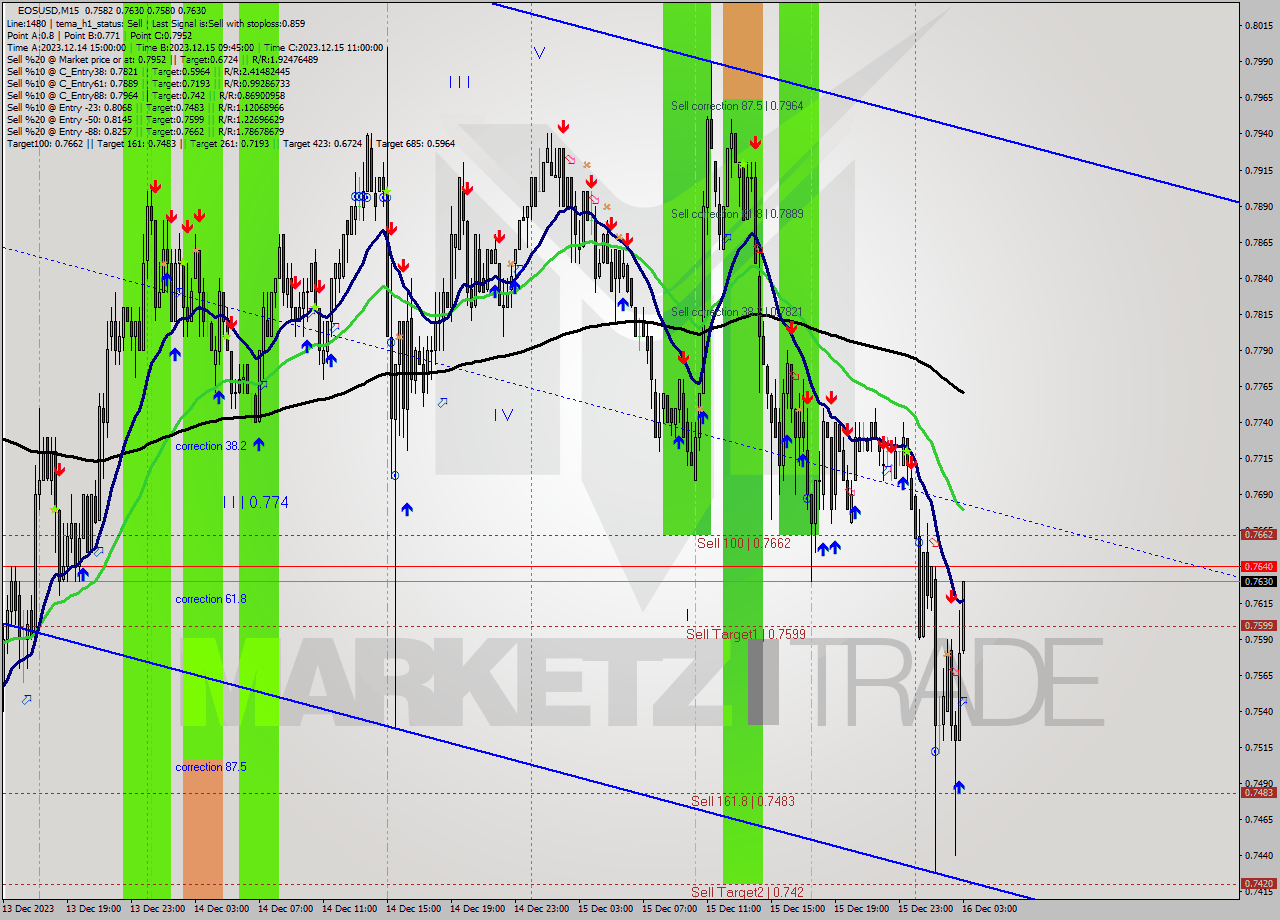The width and height of the screenshot is (1280, 920).
Task: Select the 'Sell Target1 | 0.7599' label
Action: [x=746, y=634]
